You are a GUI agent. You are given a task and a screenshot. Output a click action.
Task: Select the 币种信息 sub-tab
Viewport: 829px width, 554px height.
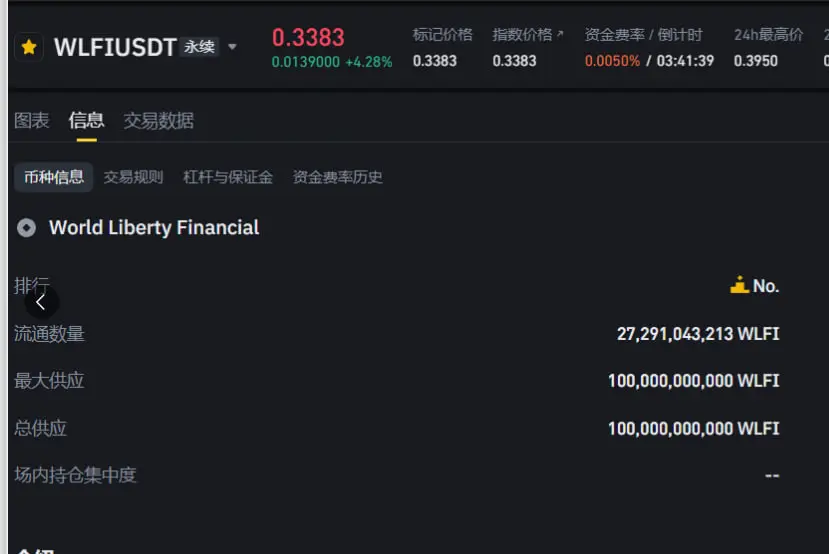53,177
